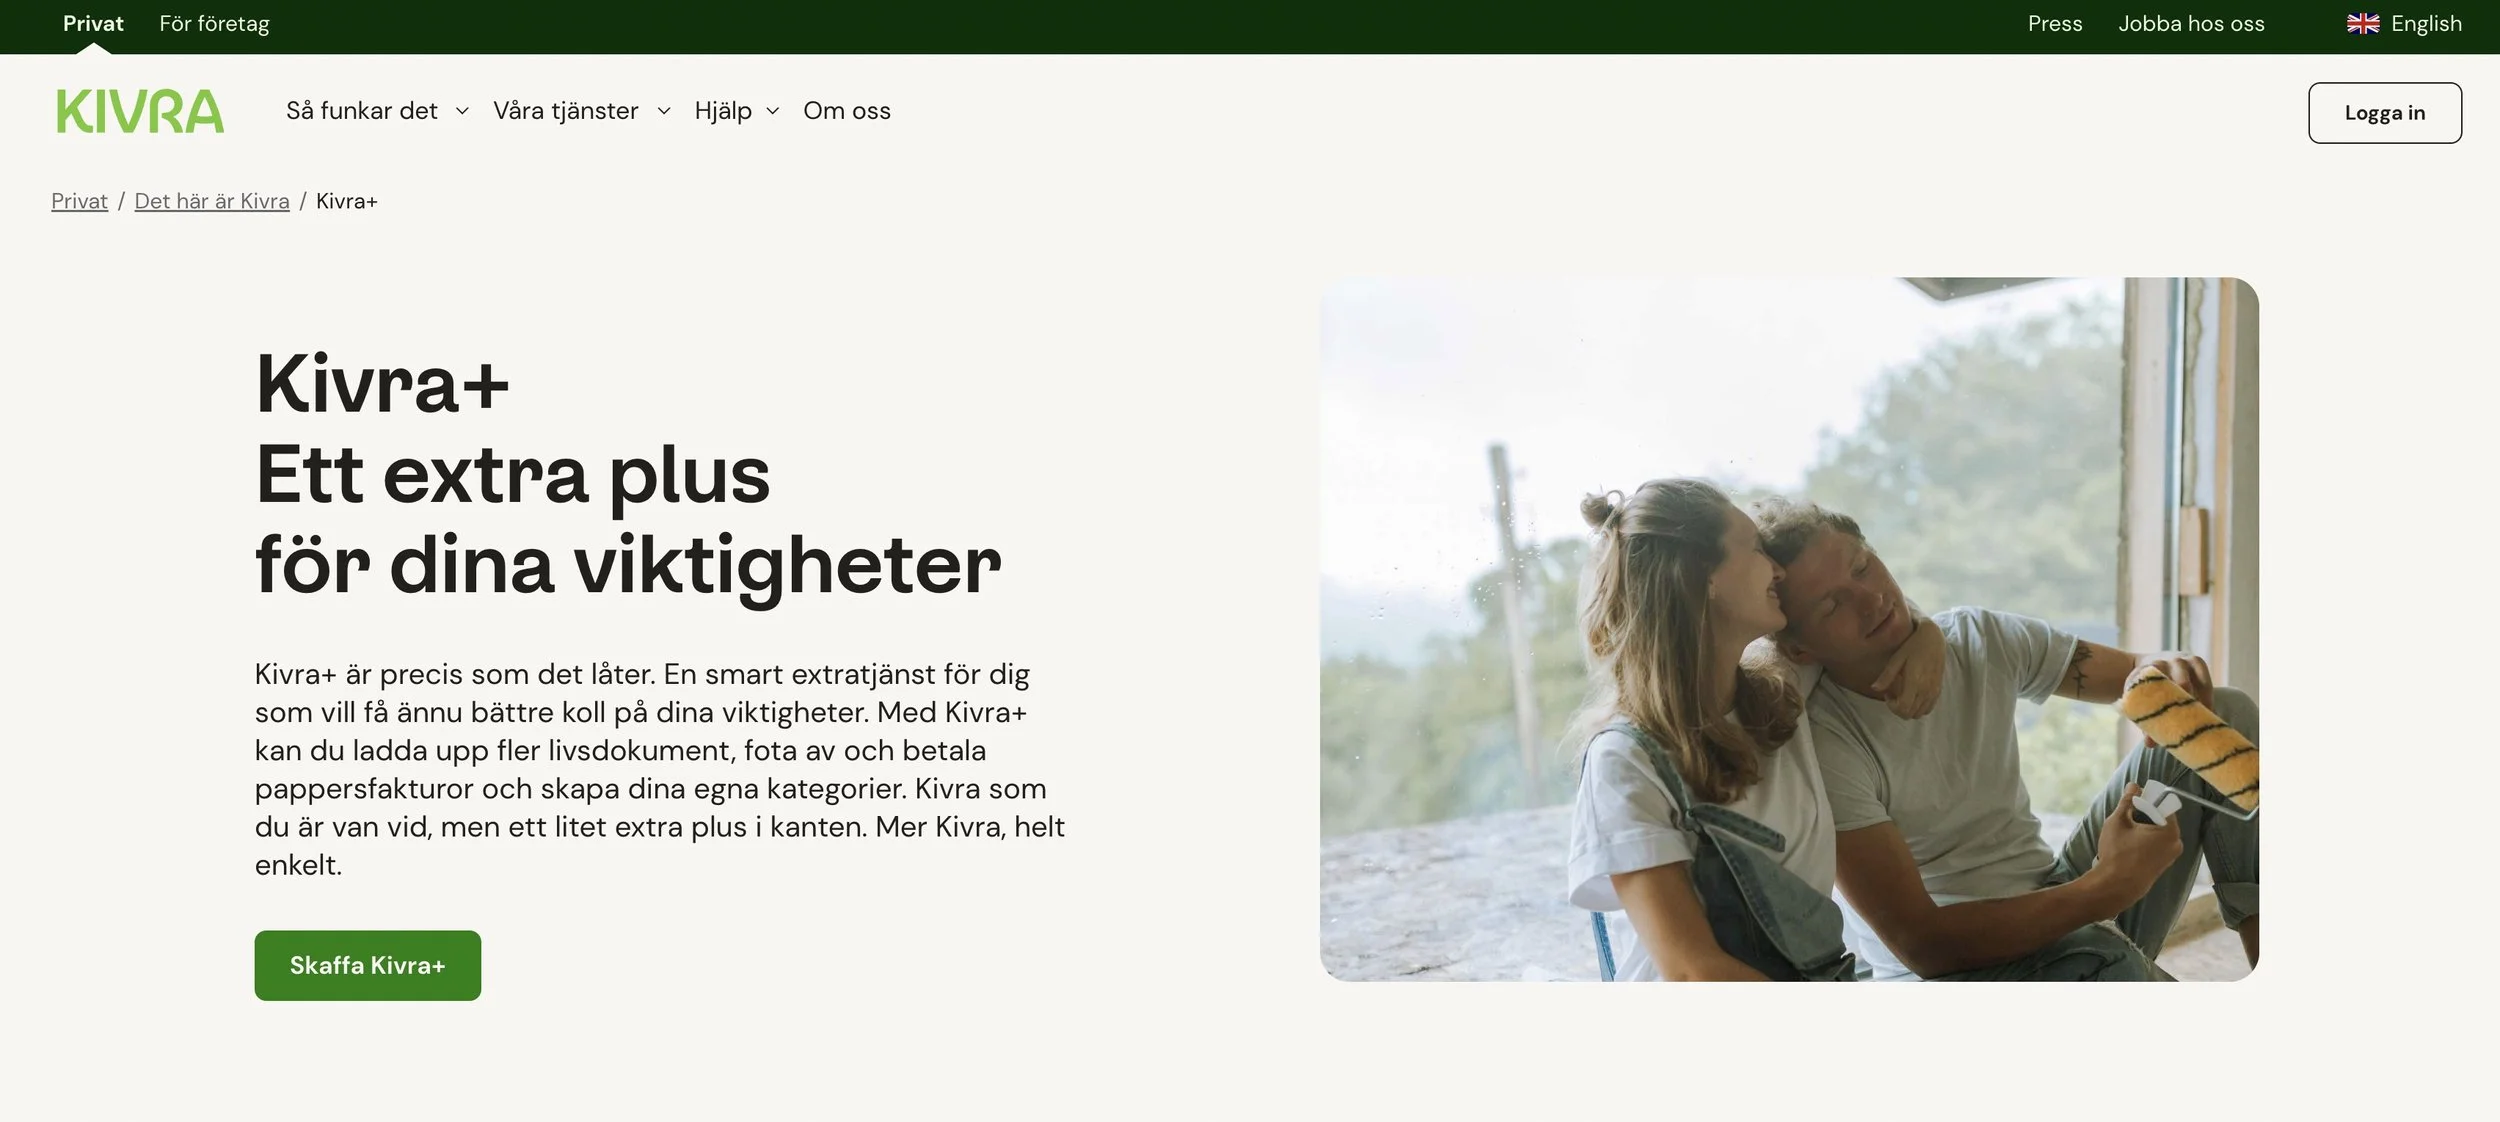
Task: Open the Våra tjänster menu
Action: [566, 111]
